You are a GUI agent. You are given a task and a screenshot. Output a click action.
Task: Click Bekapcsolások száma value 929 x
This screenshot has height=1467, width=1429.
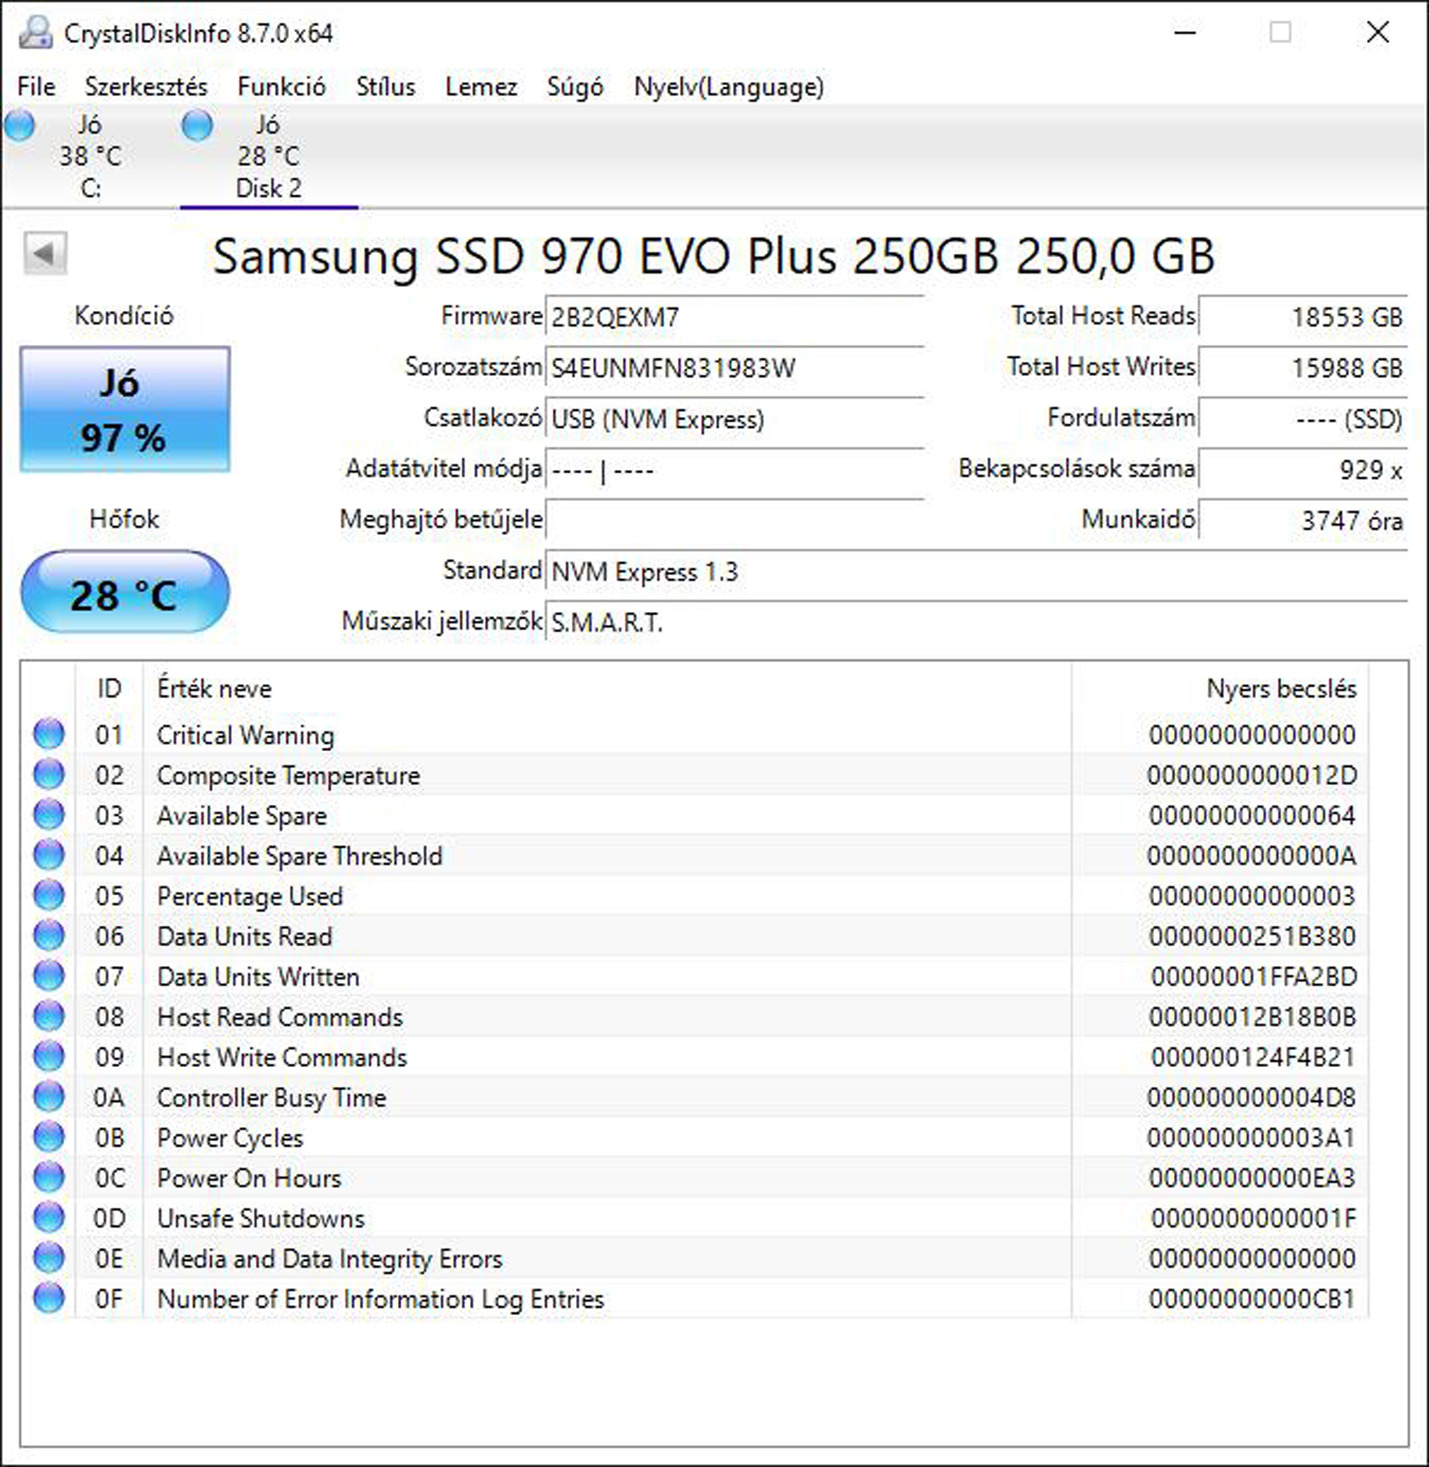coord(1303,470)
